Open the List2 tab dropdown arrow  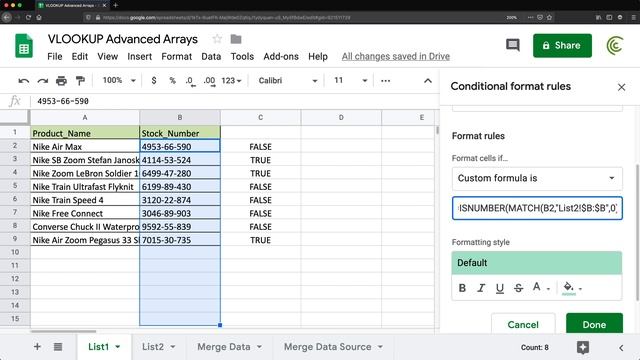(x=173, y=347)
